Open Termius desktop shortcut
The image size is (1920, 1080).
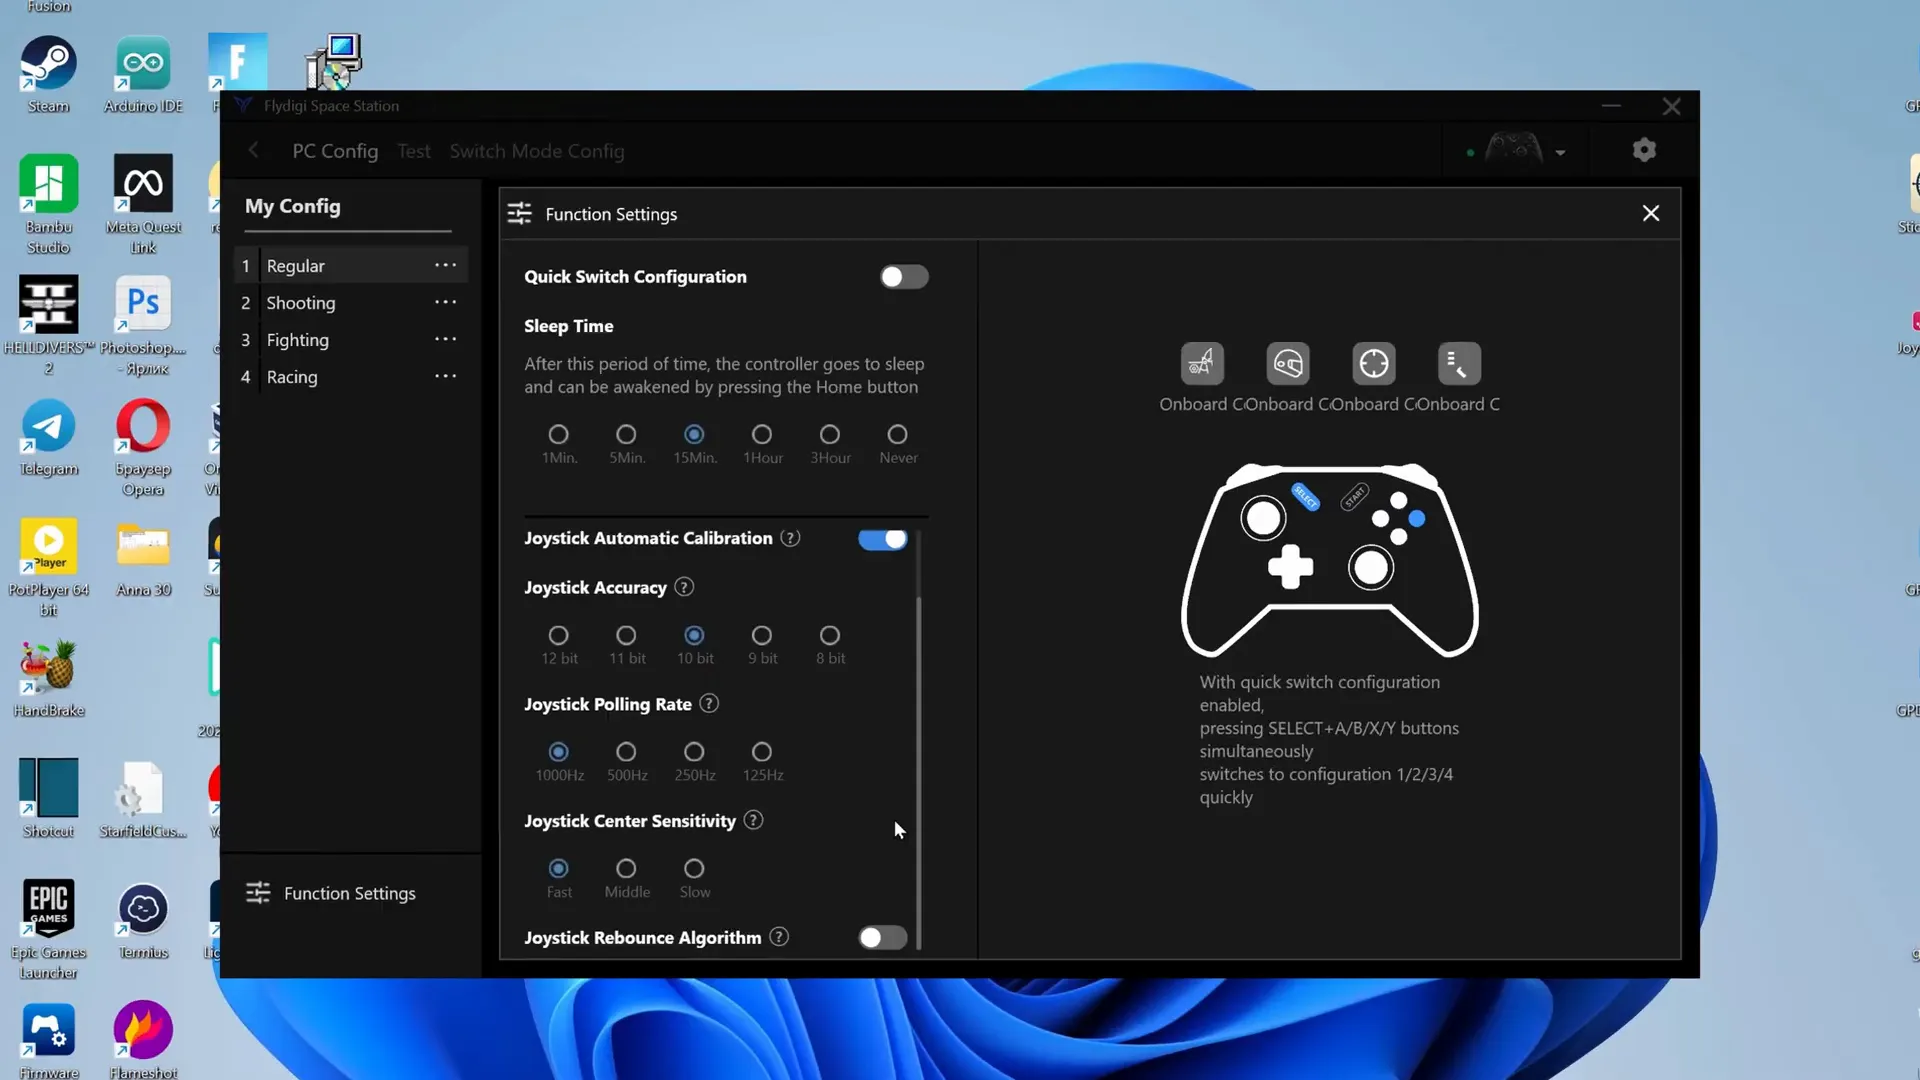143,921
